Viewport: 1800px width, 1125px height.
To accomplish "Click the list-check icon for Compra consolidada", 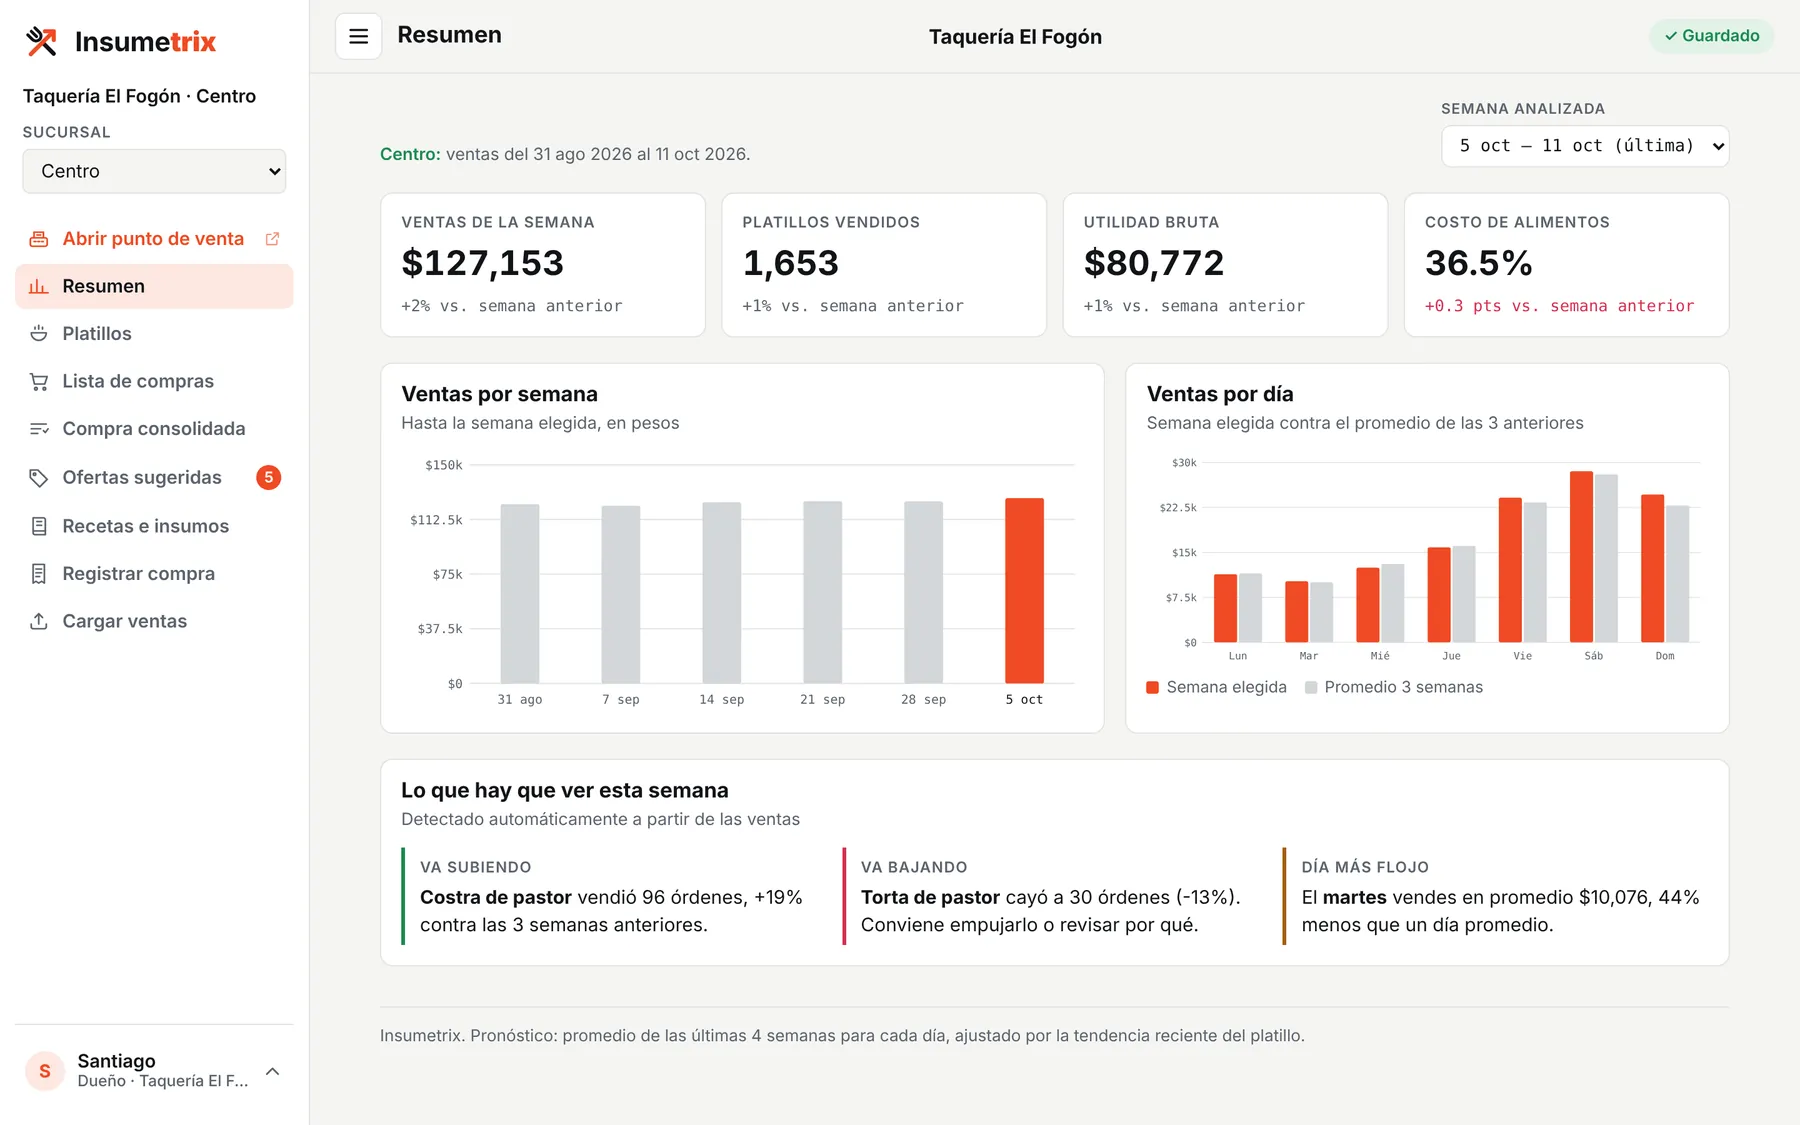I will tap(39, 428).
